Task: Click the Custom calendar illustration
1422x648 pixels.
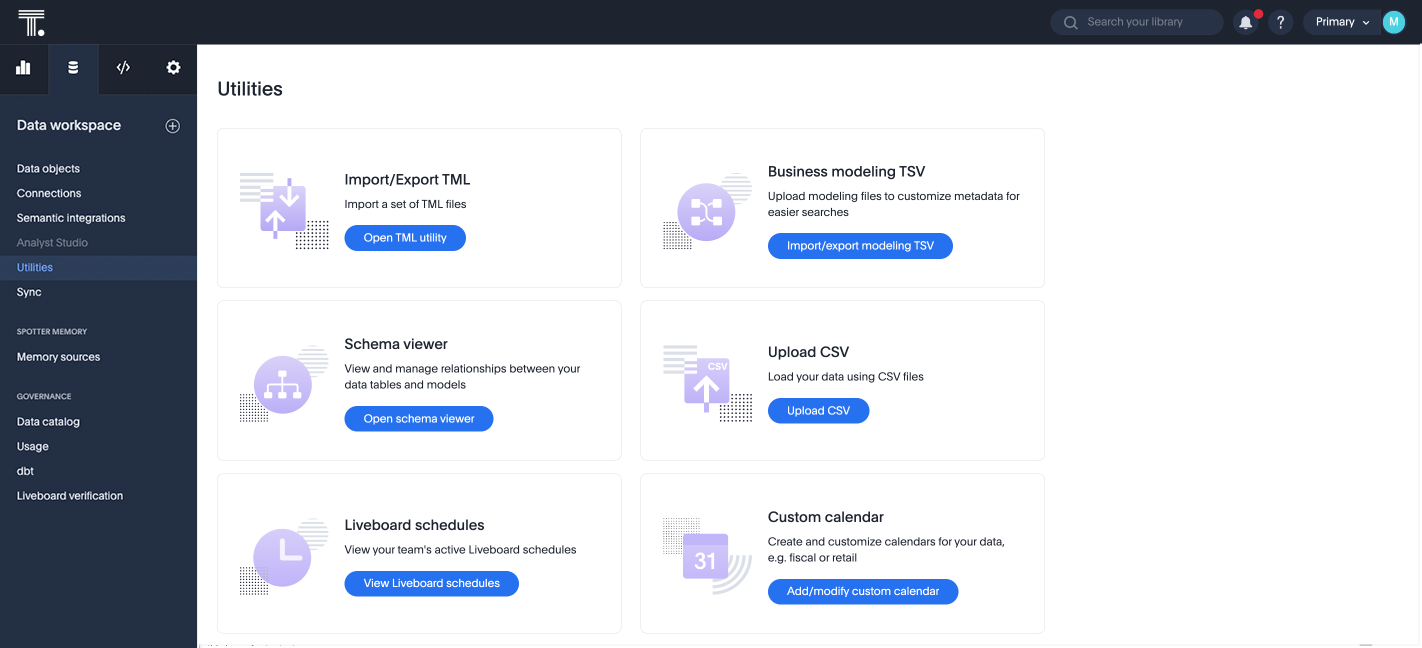Action: pos(707,557)
